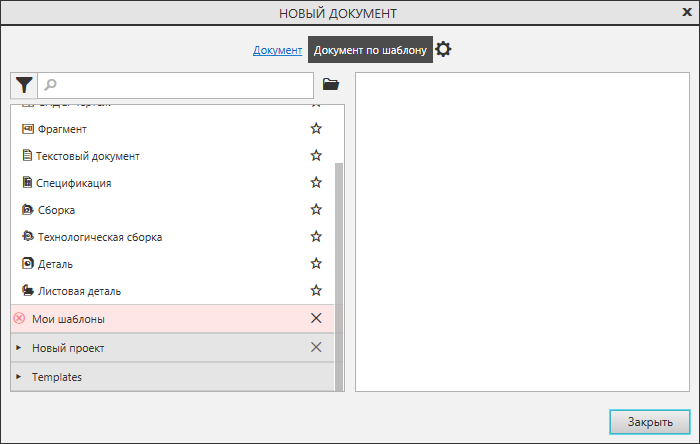This screenshot has width=700, height=444.
Task: Select the Текстовый документ template
Action: click(87, 156)
